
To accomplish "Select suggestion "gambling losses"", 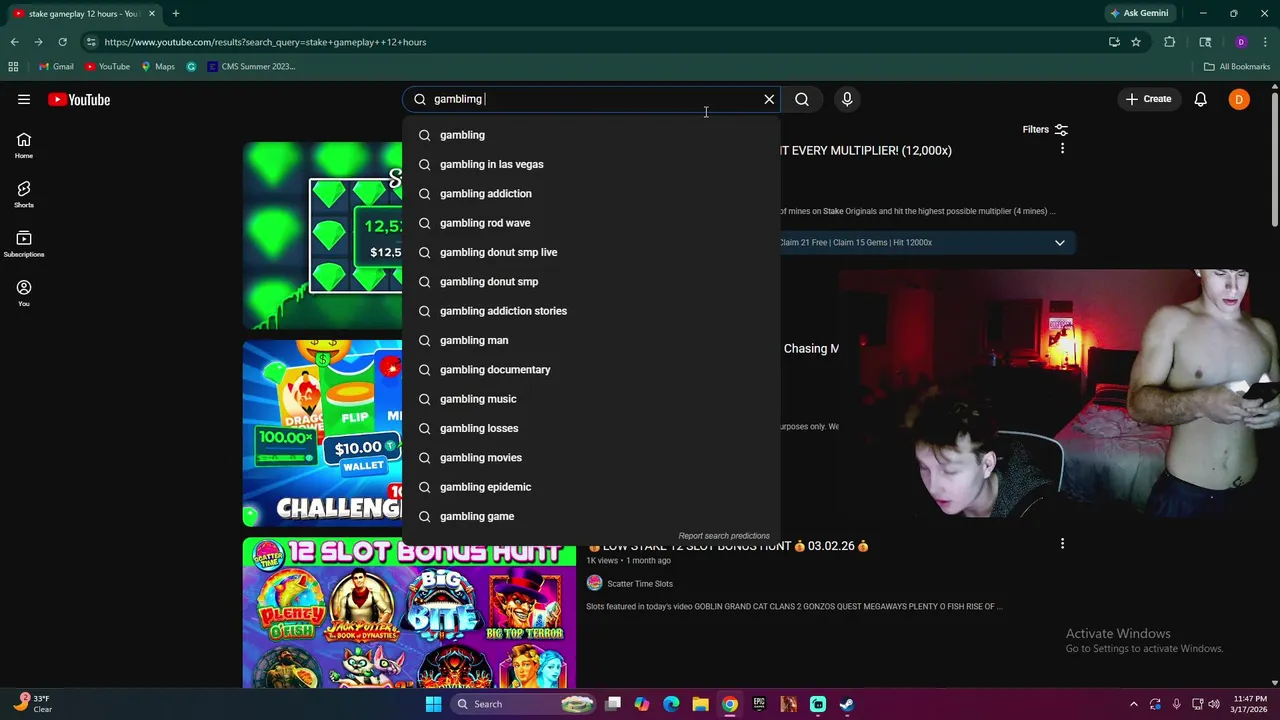I will pos(591,428).
